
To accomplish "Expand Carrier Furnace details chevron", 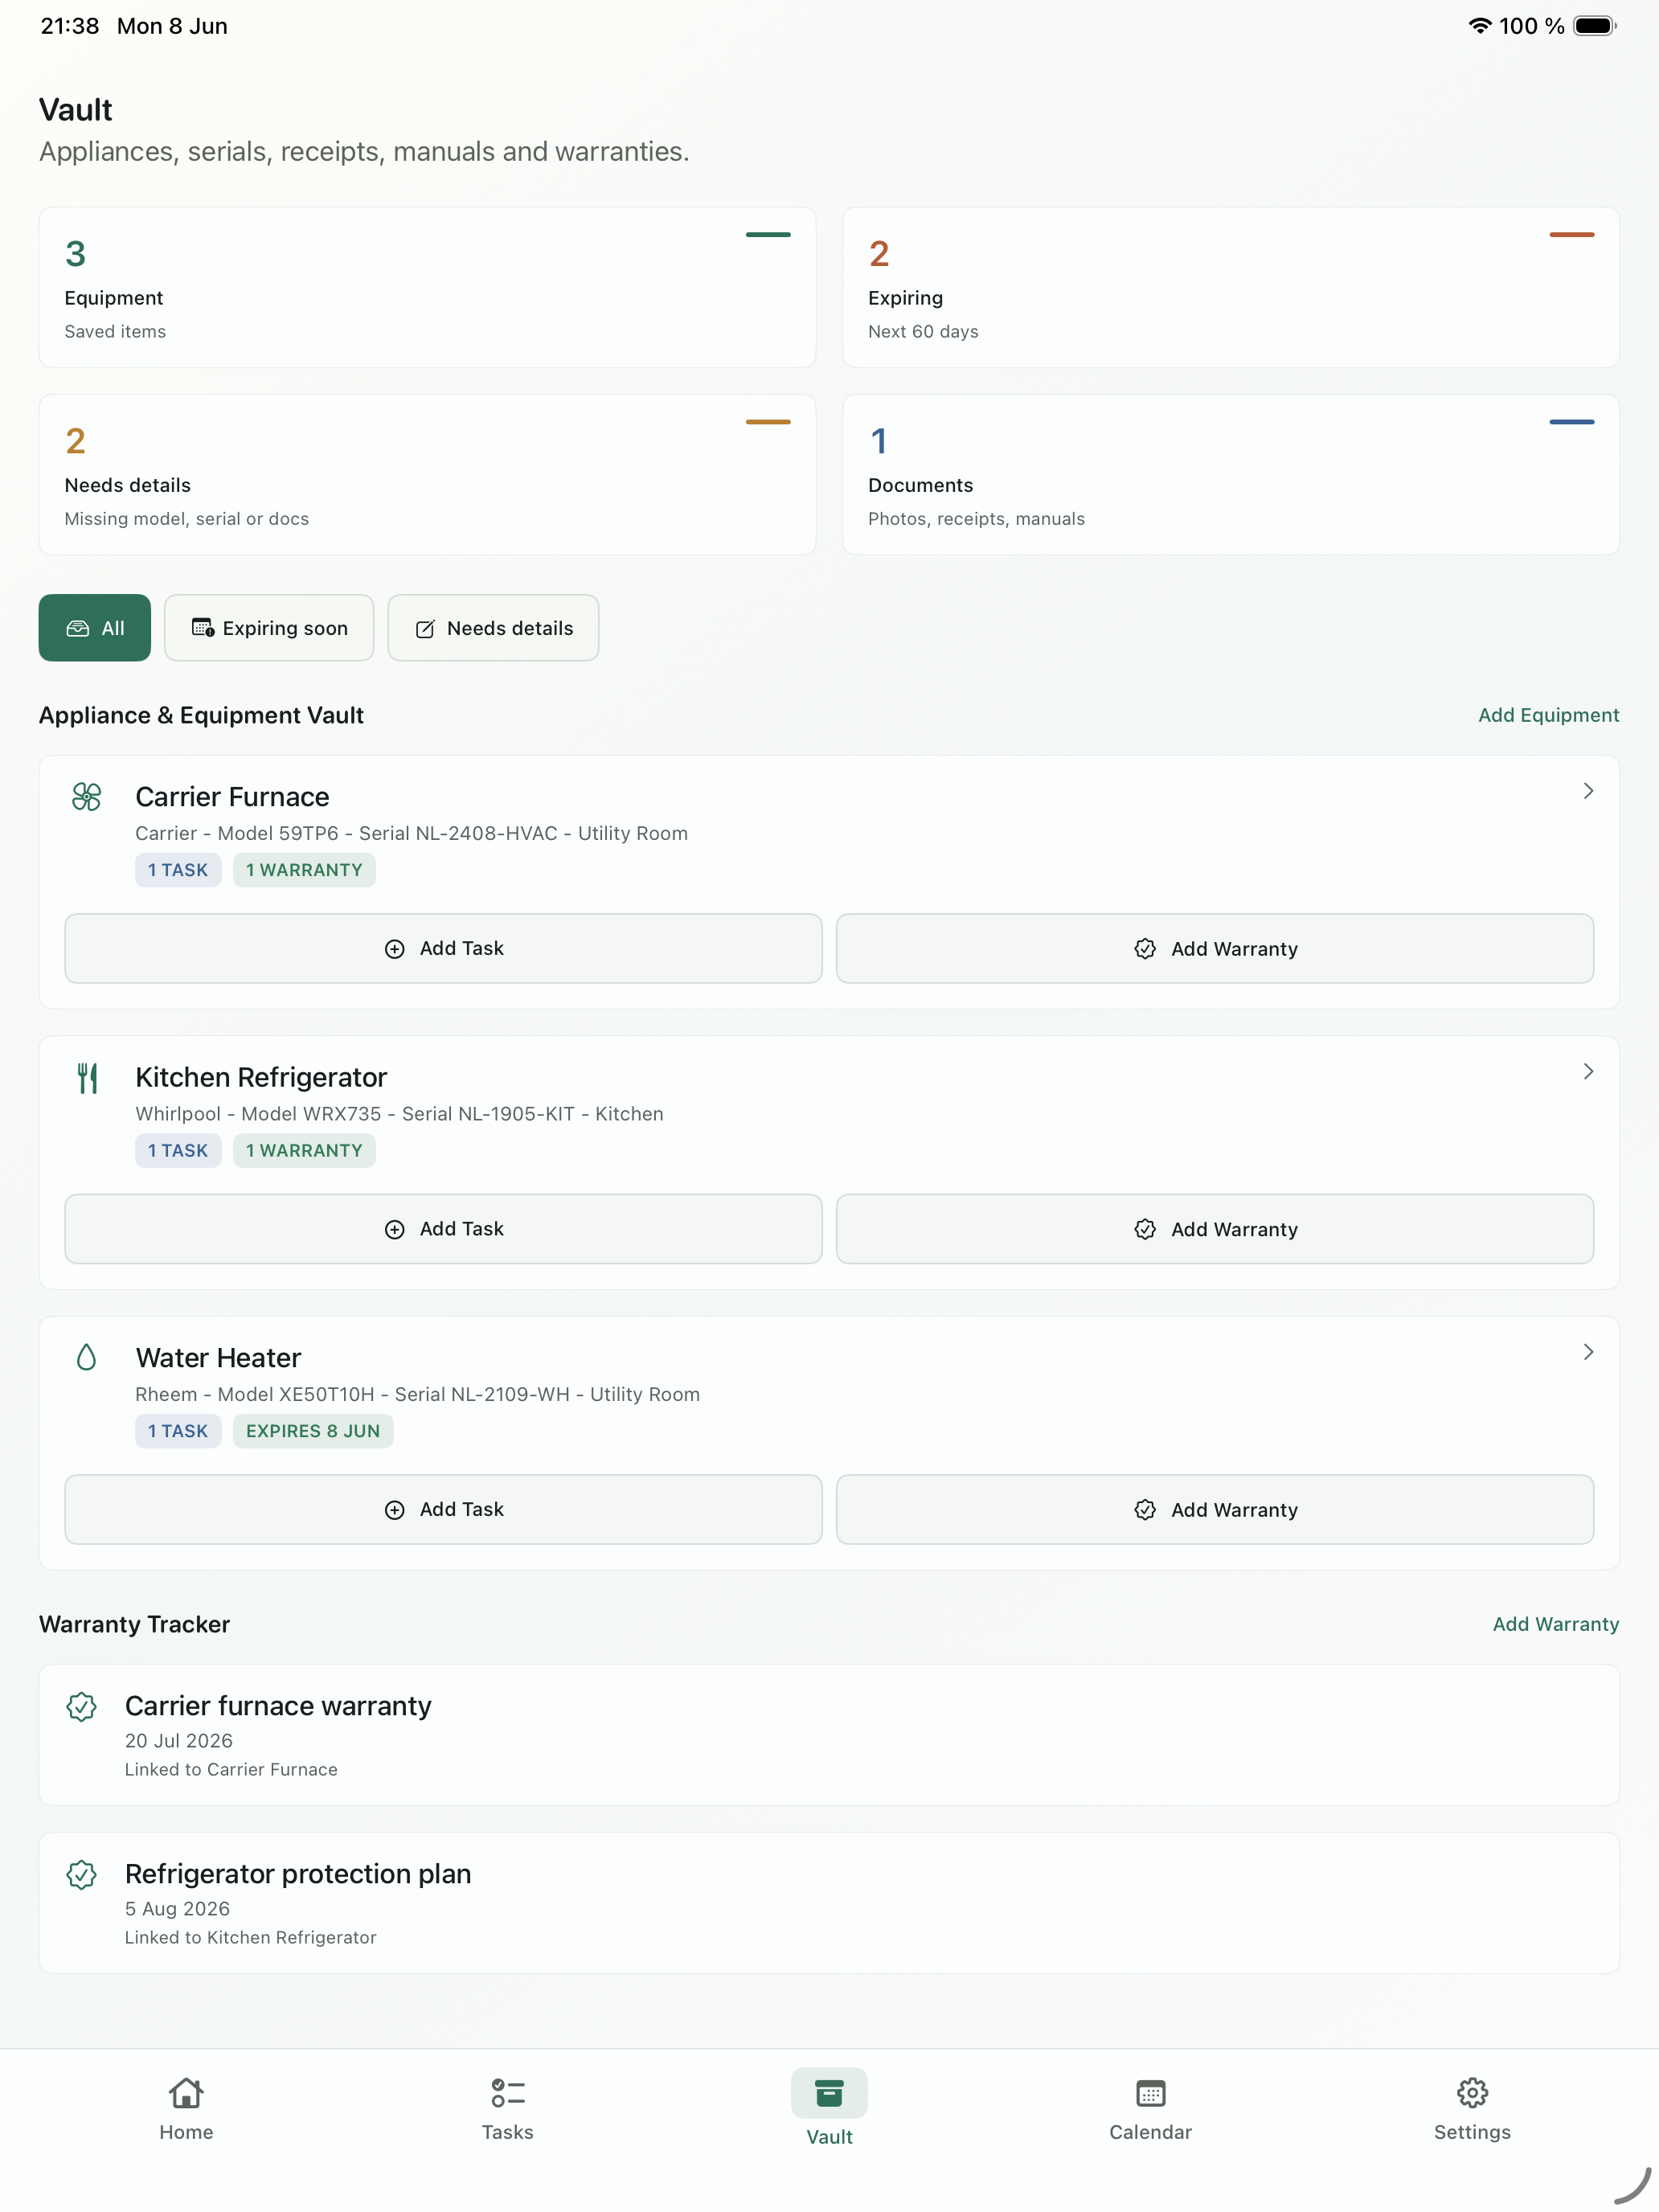I will [1588, 791].
